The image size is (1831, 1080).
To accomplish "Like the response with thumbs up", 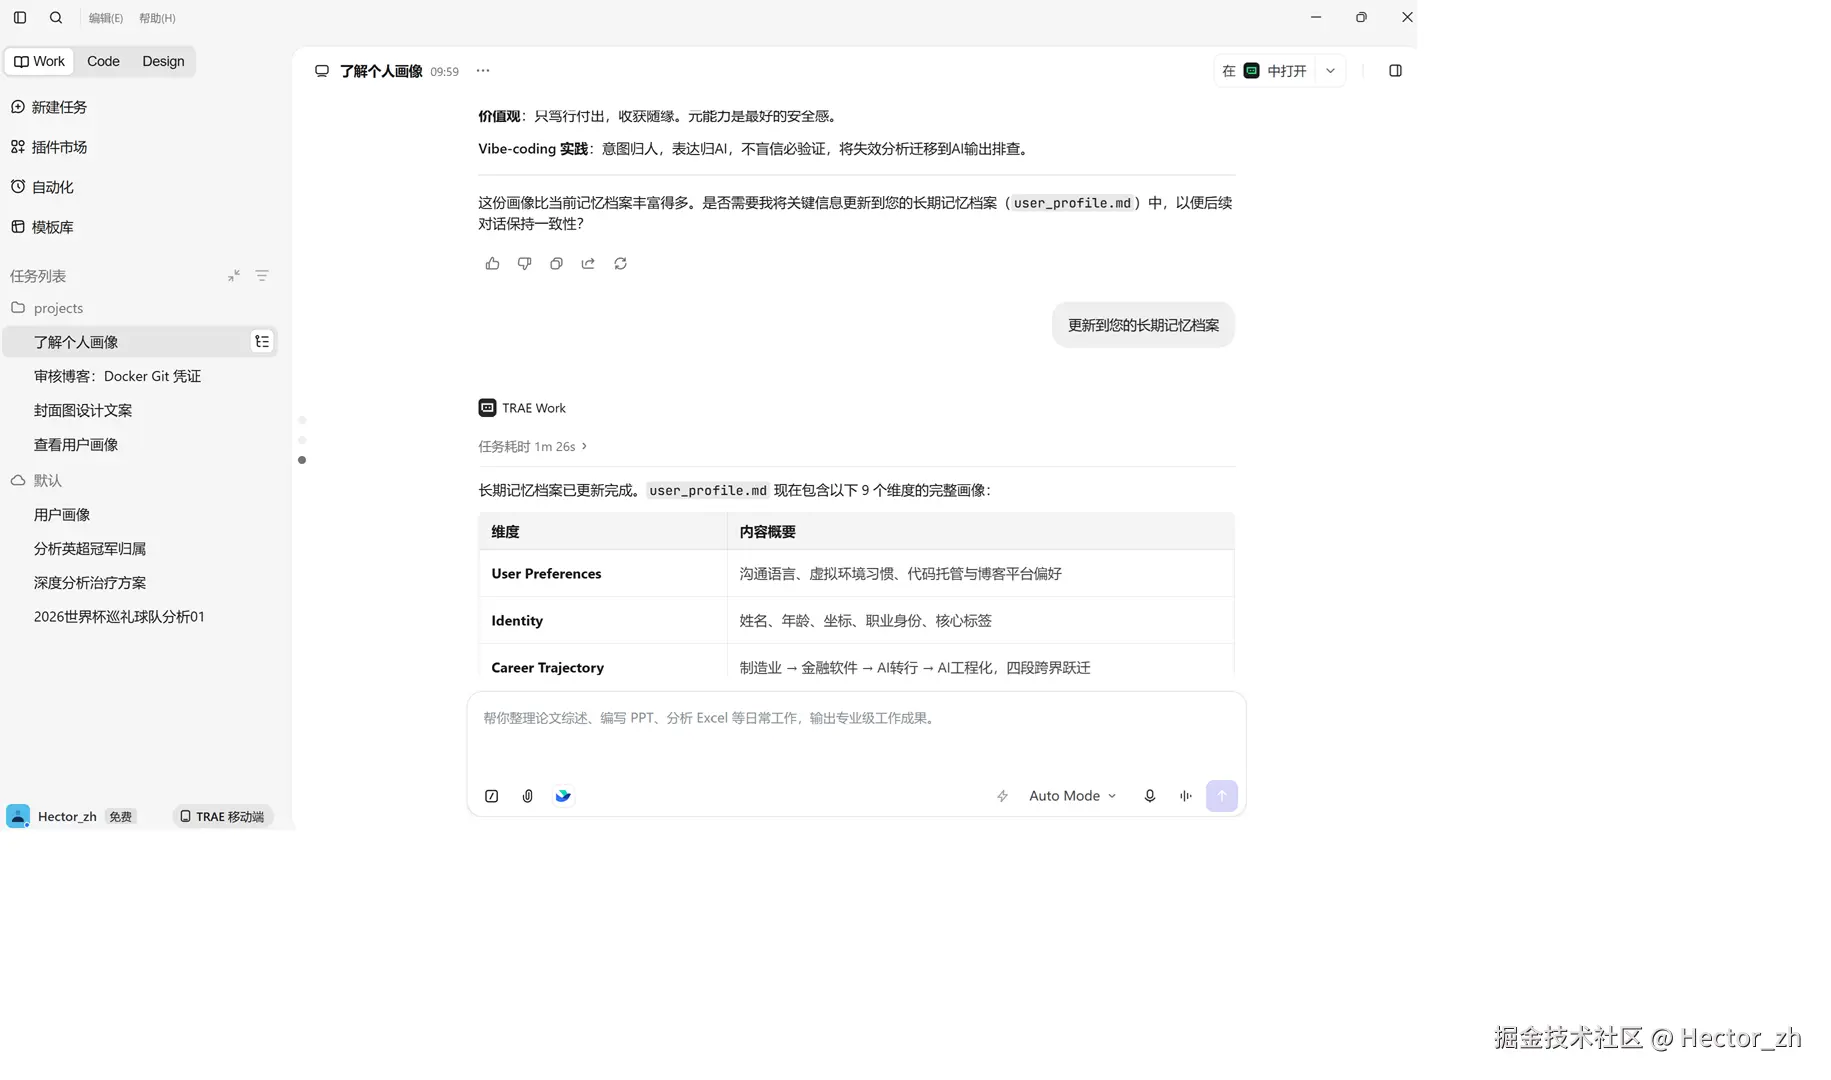I will [492, 263].
